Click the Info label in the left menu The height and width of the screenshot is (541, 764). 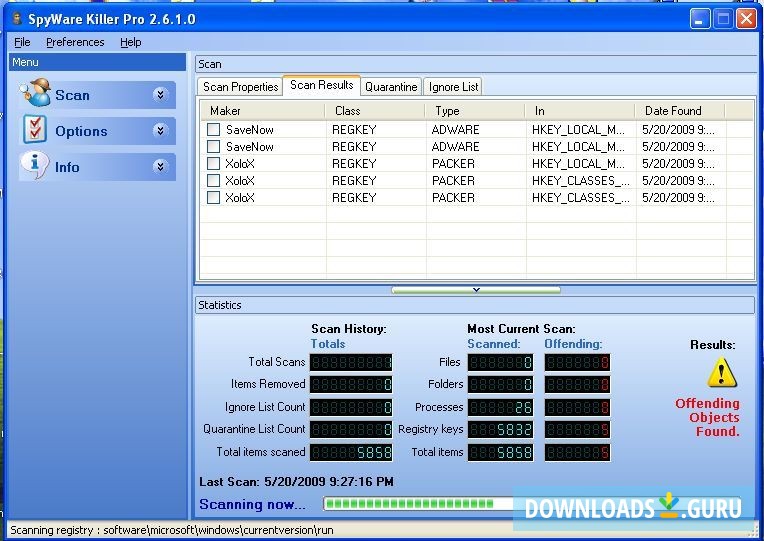click(67, 167)
